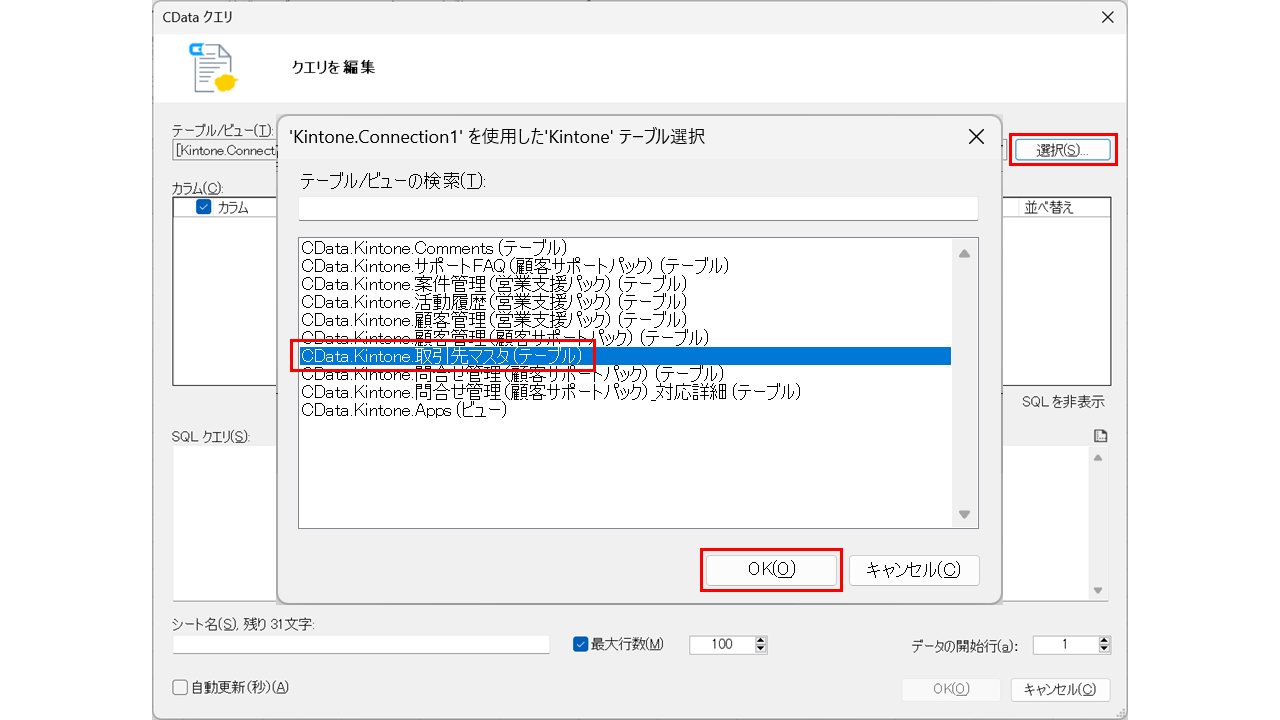Click the データの開始行 value field
The image size is (1280, 720).
pos(1065,645)
